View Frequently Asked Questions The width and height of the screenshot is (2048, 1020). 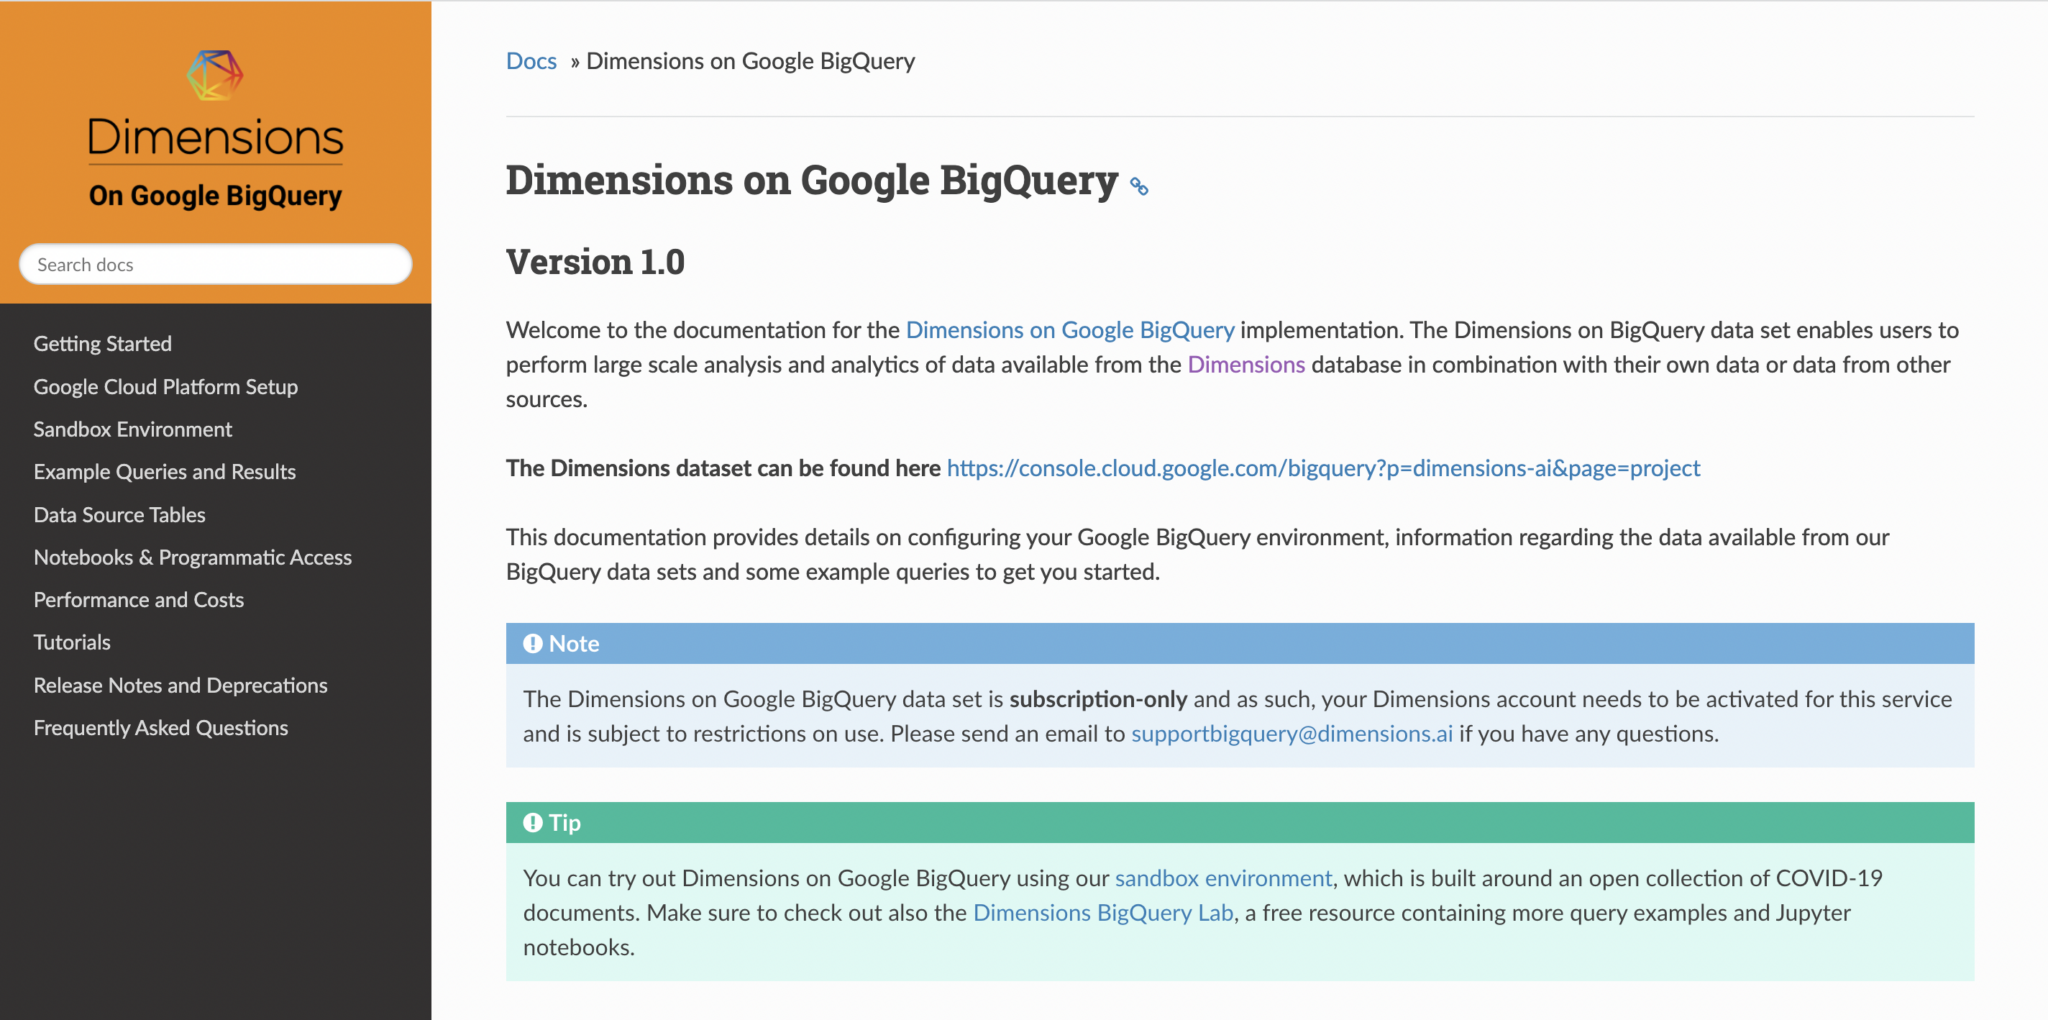(x=161, y=727)
